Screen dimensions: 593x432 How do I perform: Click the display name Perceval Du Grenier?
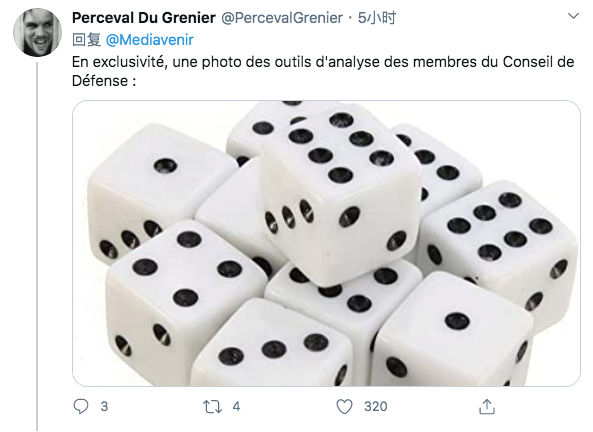[144, 18]
